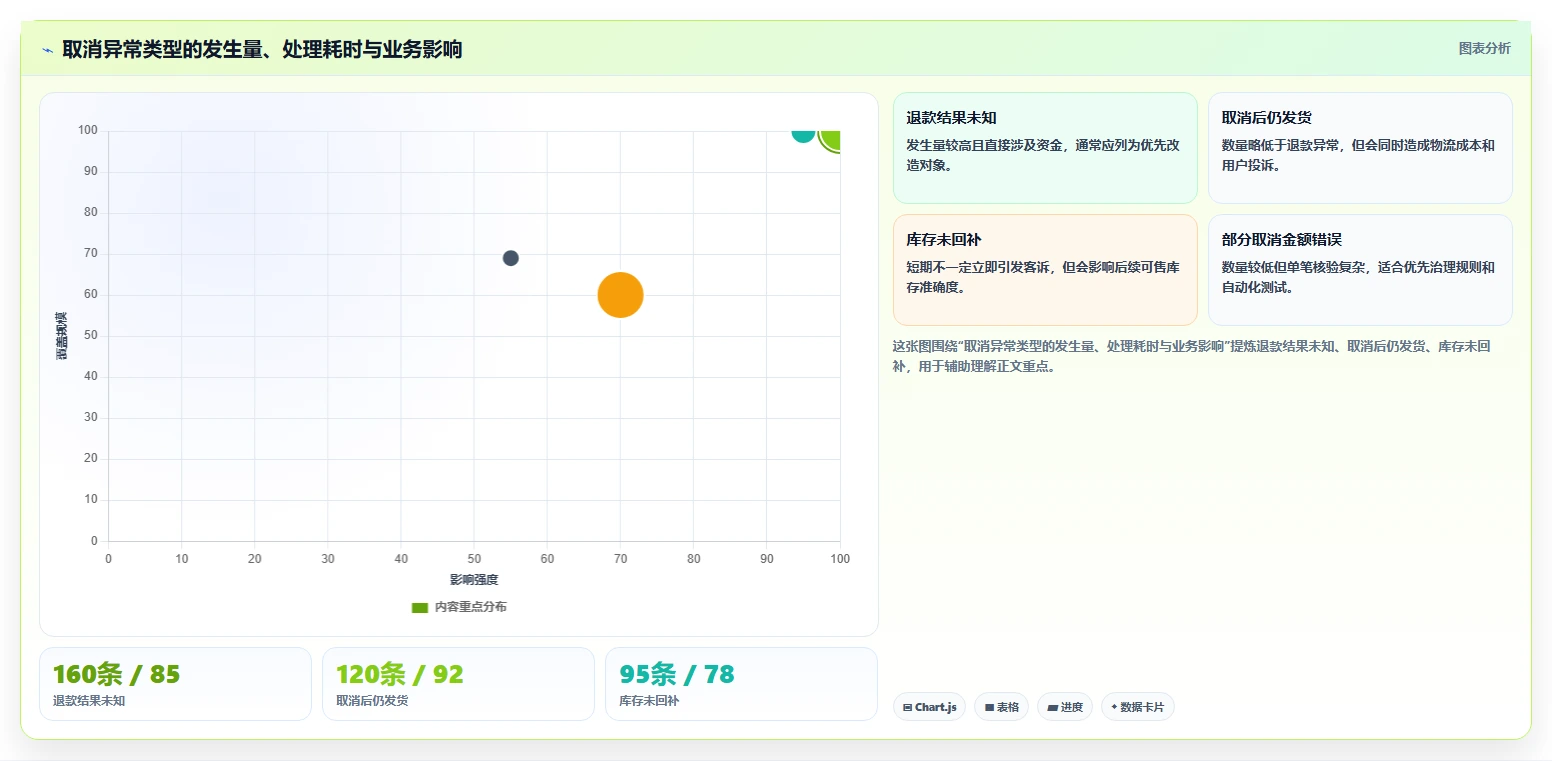Click the 数据卡片 tag chip

1137,707
